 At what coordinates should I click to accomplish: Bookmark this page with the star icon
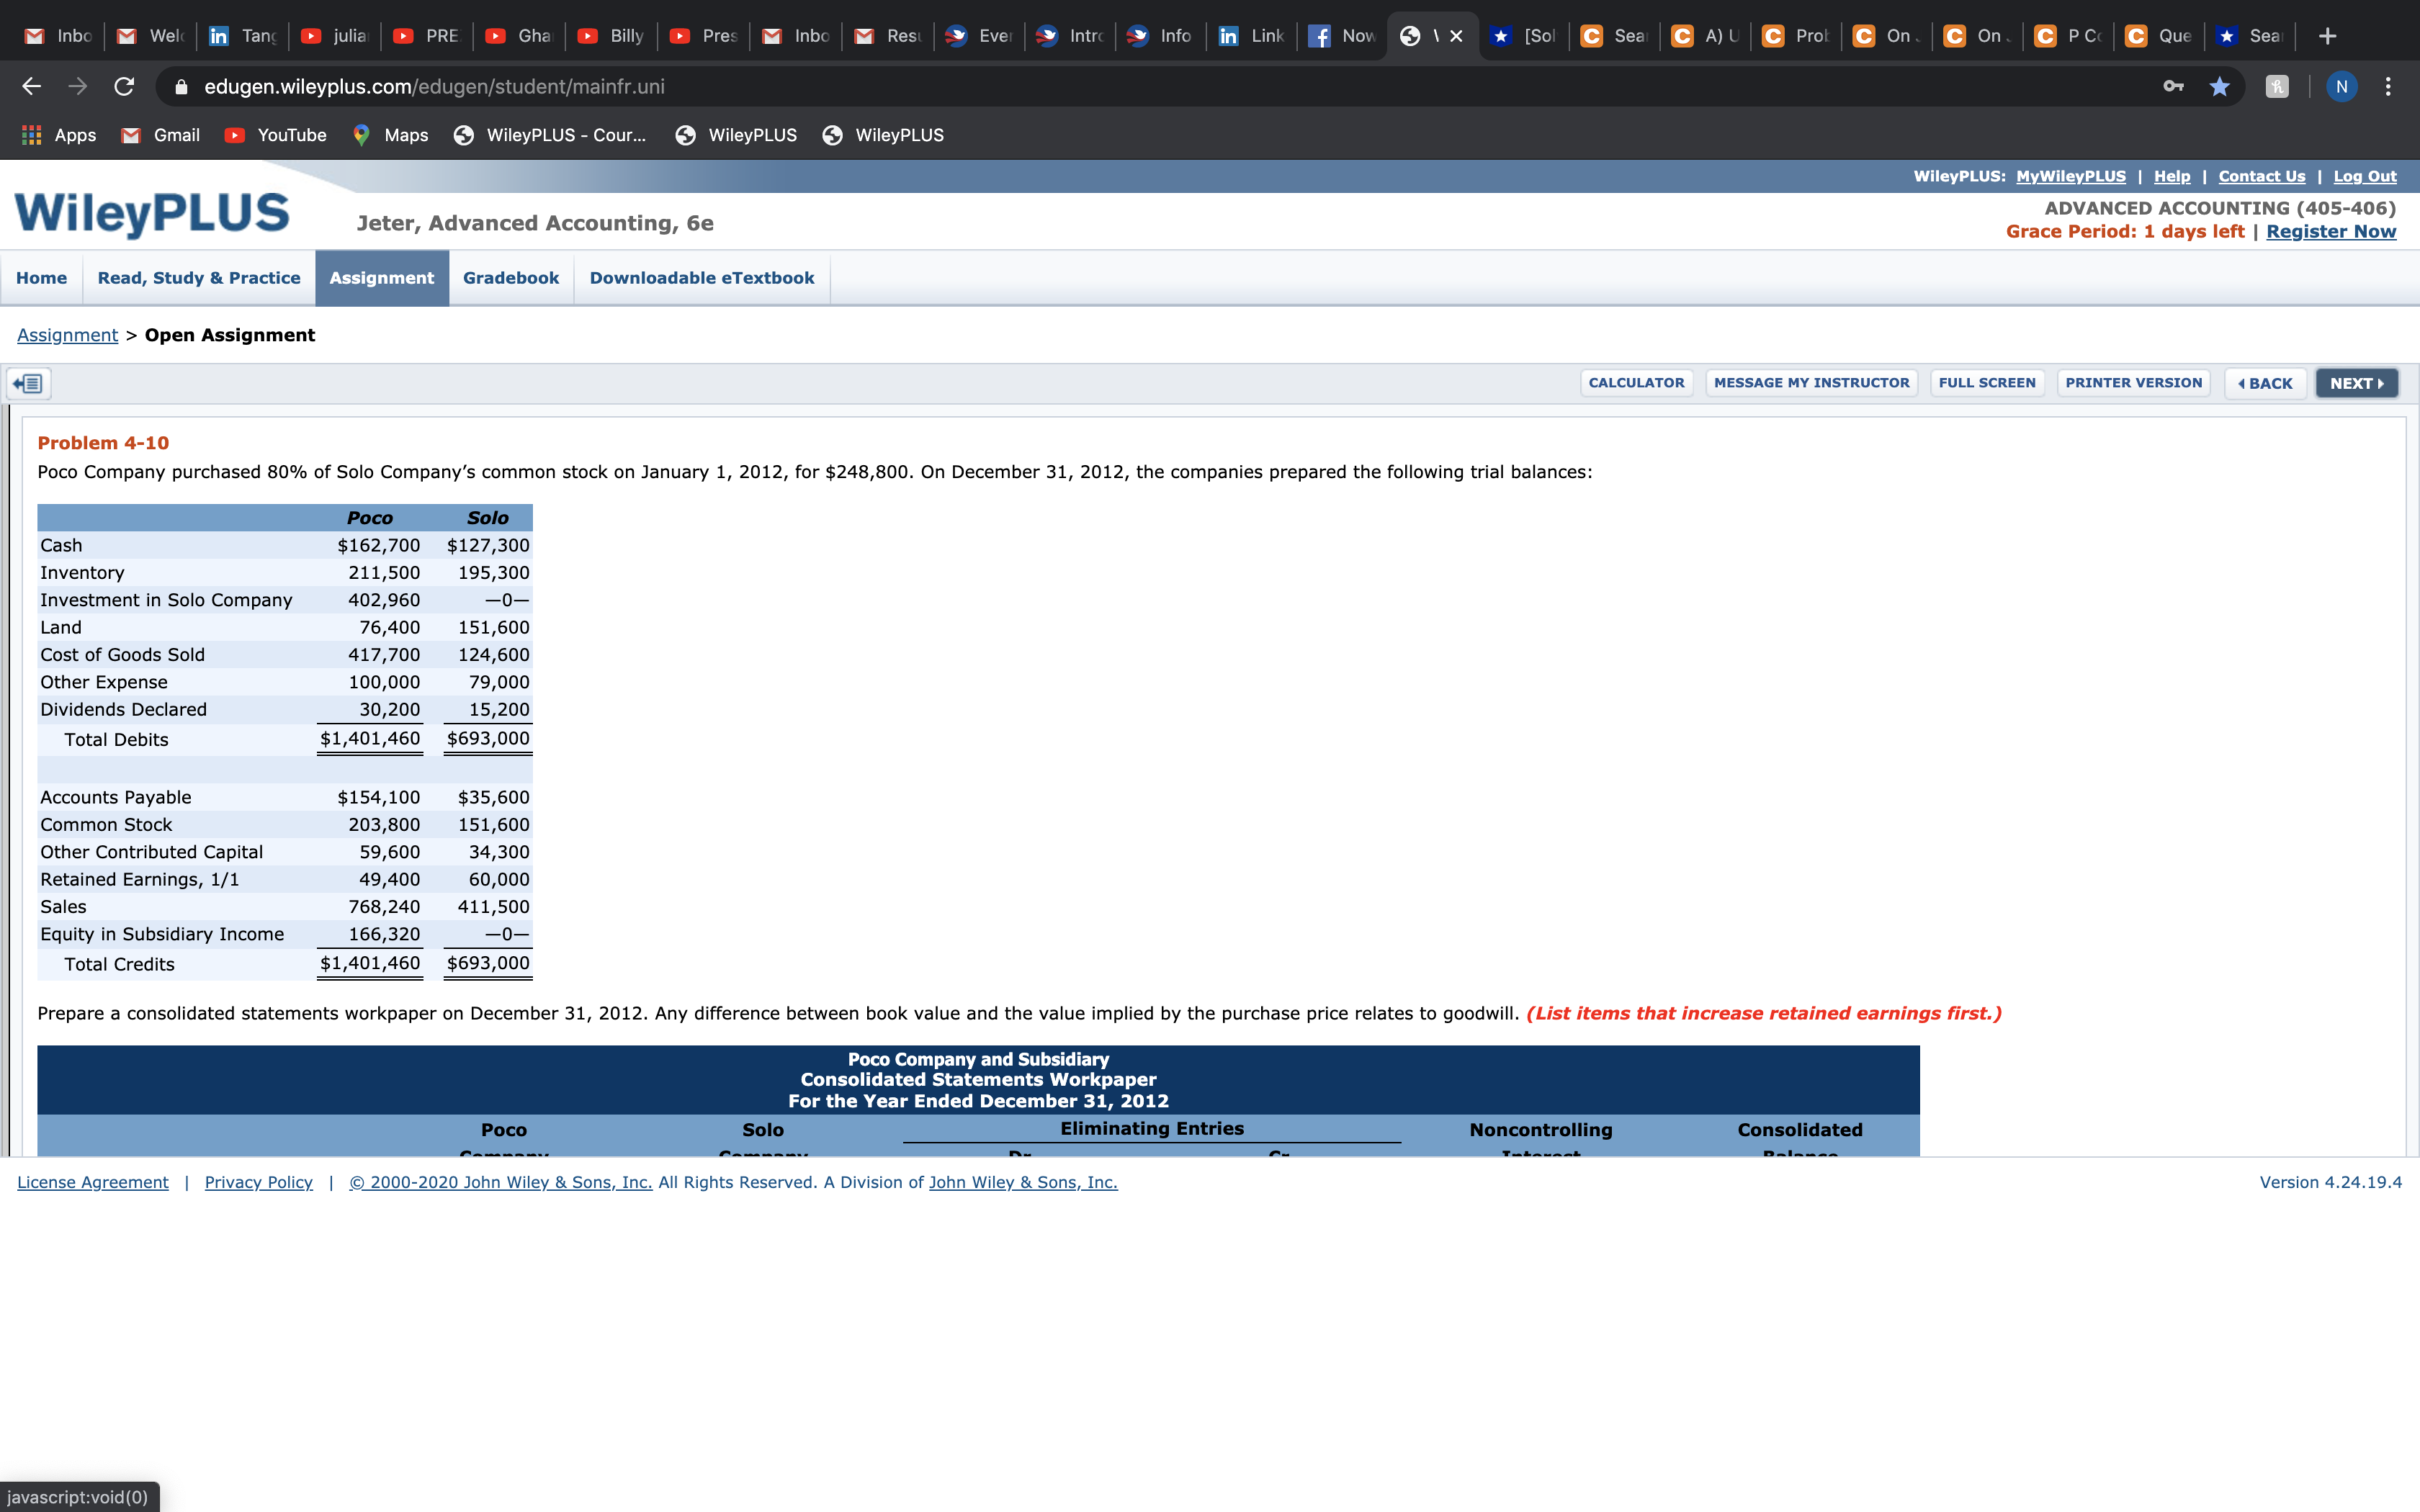2219,87
